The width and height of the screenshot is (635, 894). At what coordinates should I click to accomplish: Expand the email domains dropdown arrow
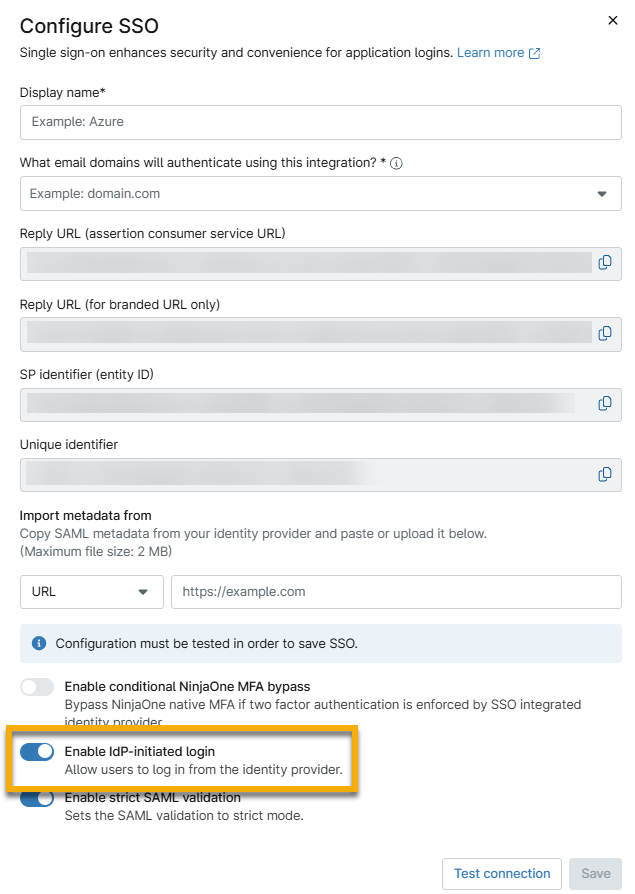pos(602,194)
